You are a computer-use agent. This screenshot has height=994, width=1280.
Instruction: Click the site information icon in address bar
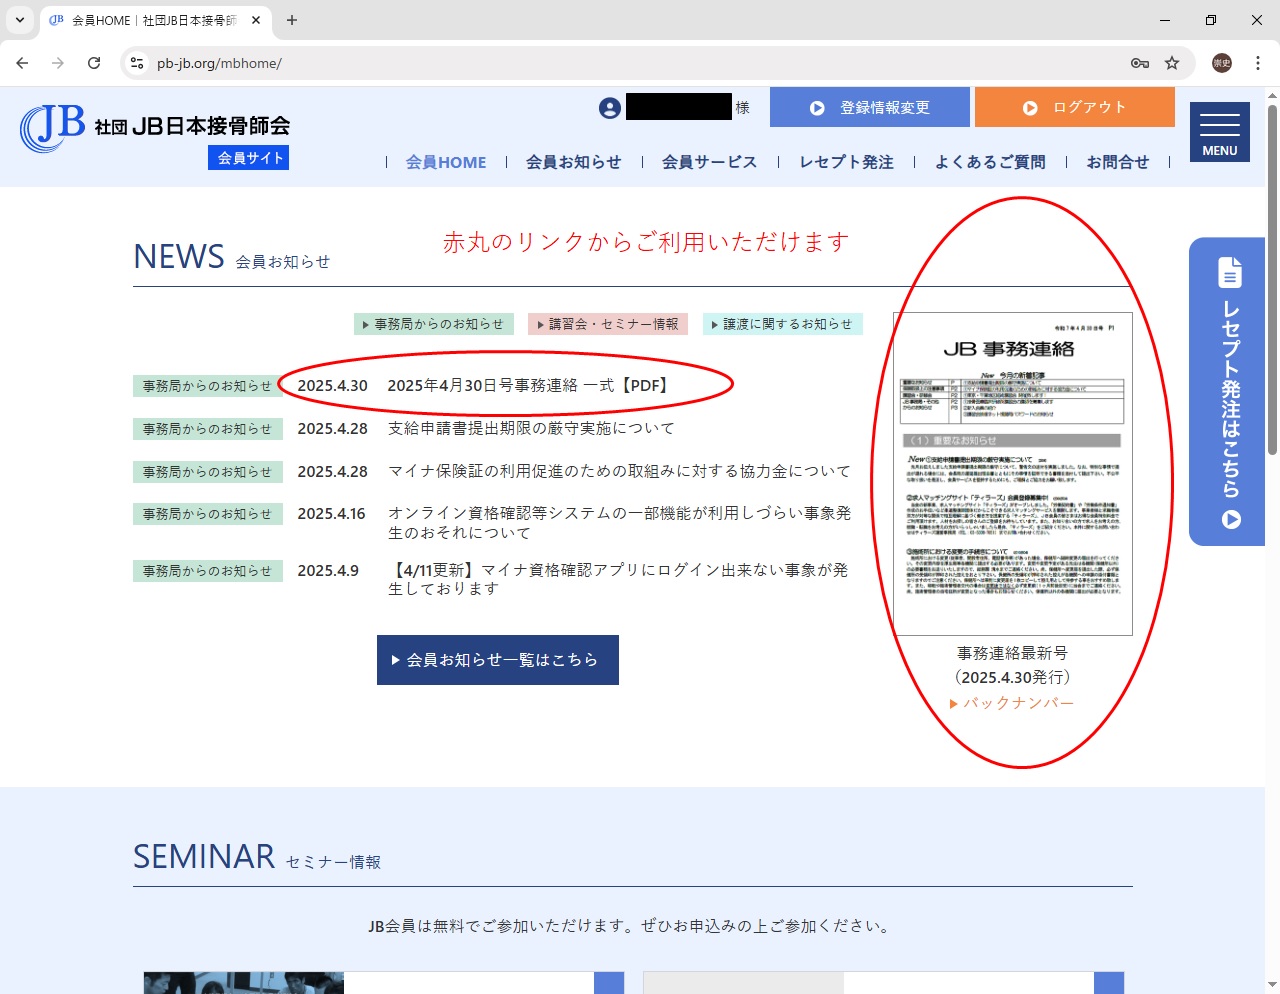pos(138,63)
